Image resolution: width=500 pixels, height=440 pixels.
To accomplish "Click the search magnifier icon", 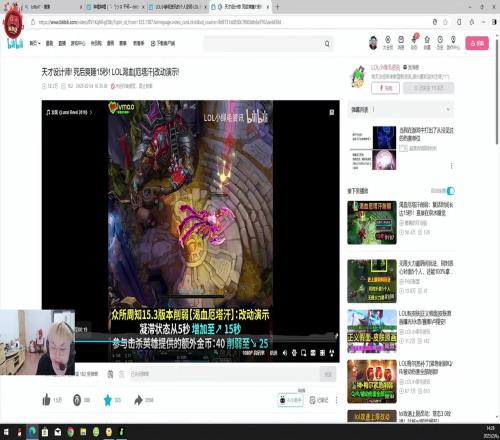I will [x=327, y=44].
